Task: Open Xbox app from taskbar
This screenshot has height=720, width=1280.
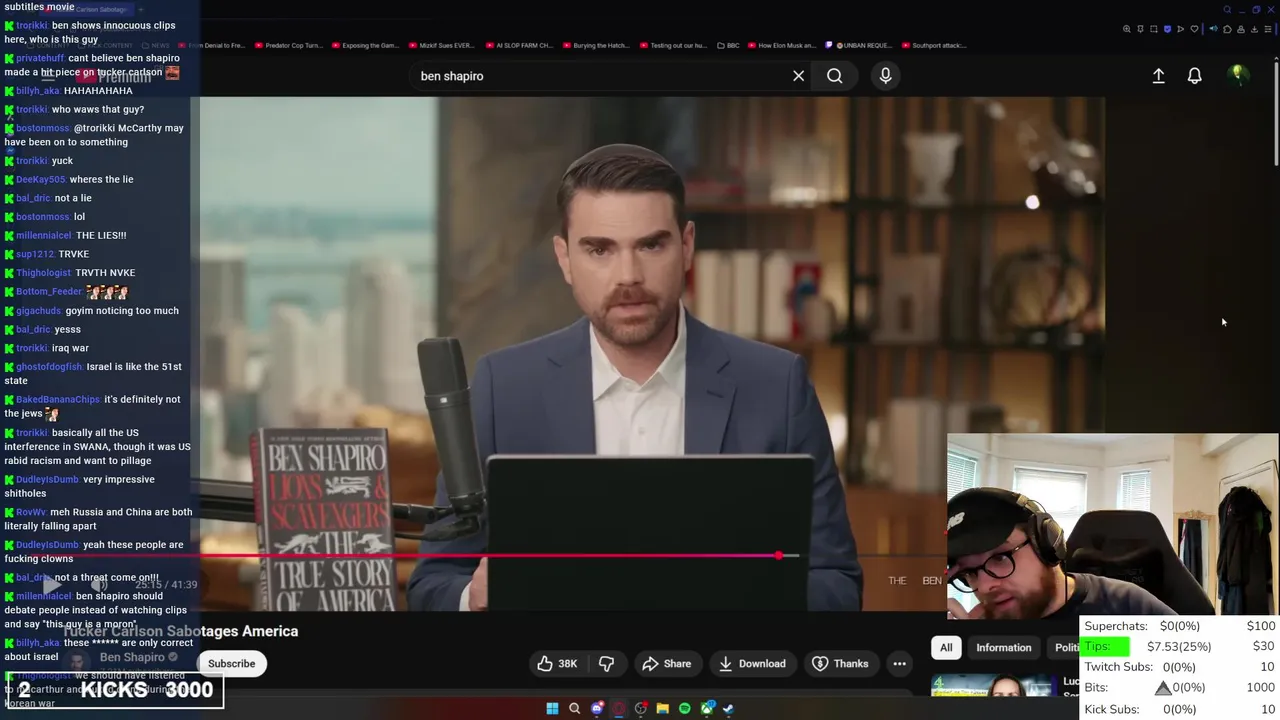Action: coord(708,708)
